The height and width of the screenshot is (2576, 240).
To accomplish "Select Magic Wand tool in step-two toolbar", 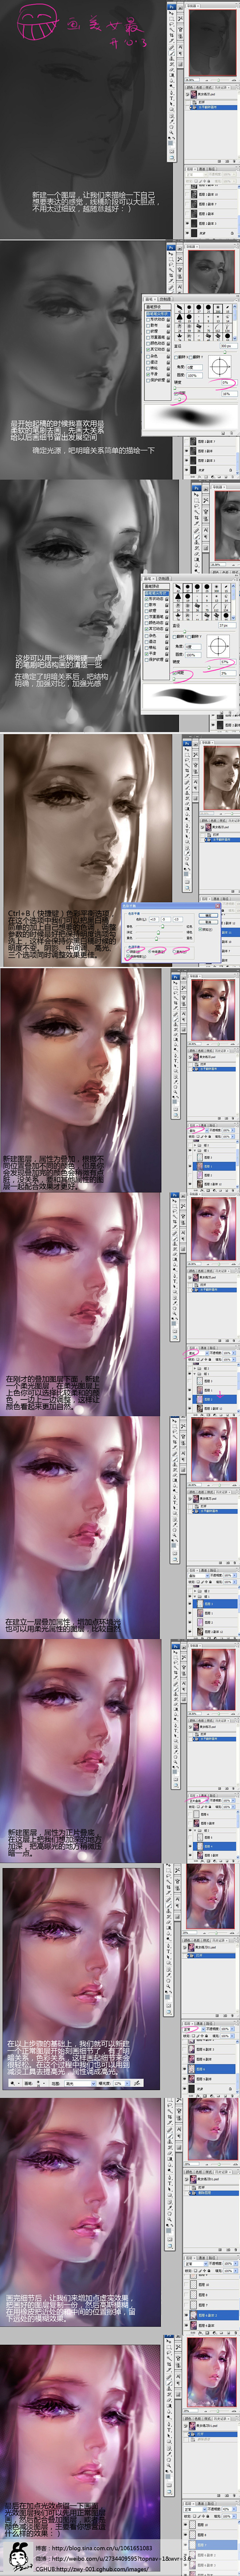I will click(x=171, y=270).
